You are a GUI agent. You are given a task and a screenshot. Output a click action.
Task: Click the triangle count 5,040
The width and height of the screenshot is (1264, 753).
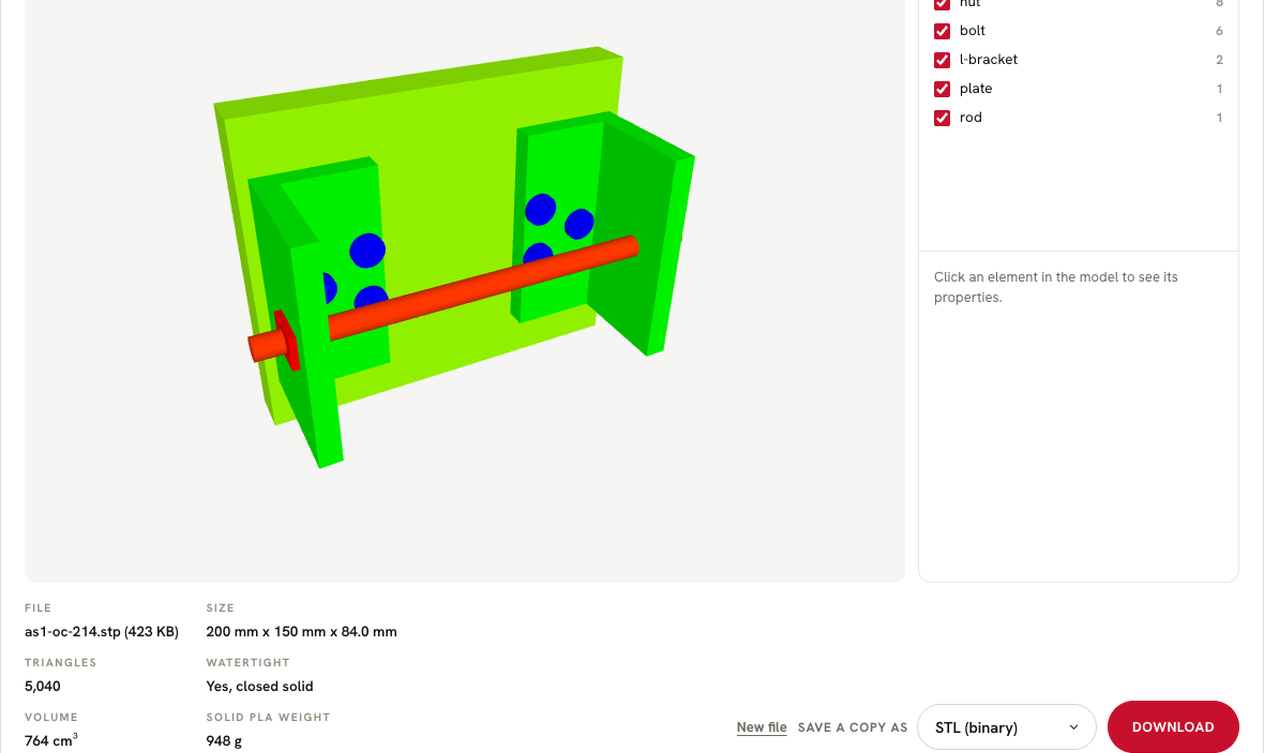(x=43, y=687)
